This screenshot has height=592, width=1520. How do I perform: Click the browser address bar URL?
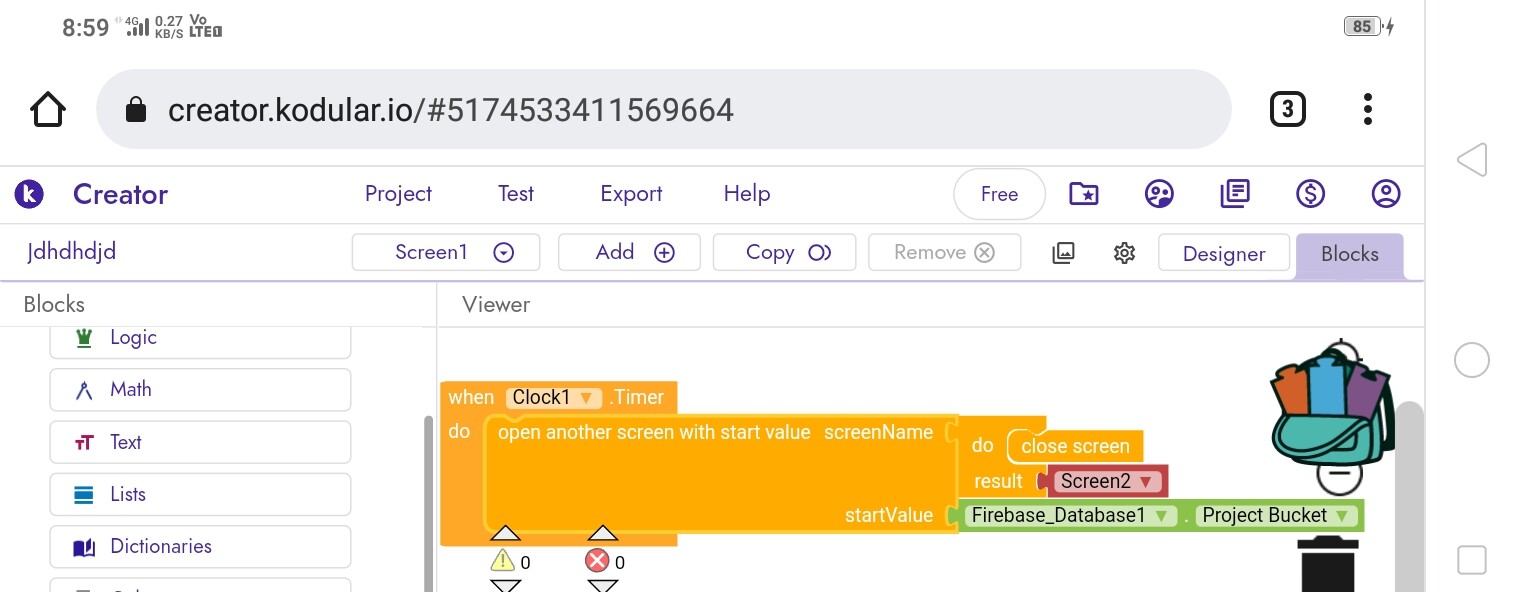[x=450, y=109]
